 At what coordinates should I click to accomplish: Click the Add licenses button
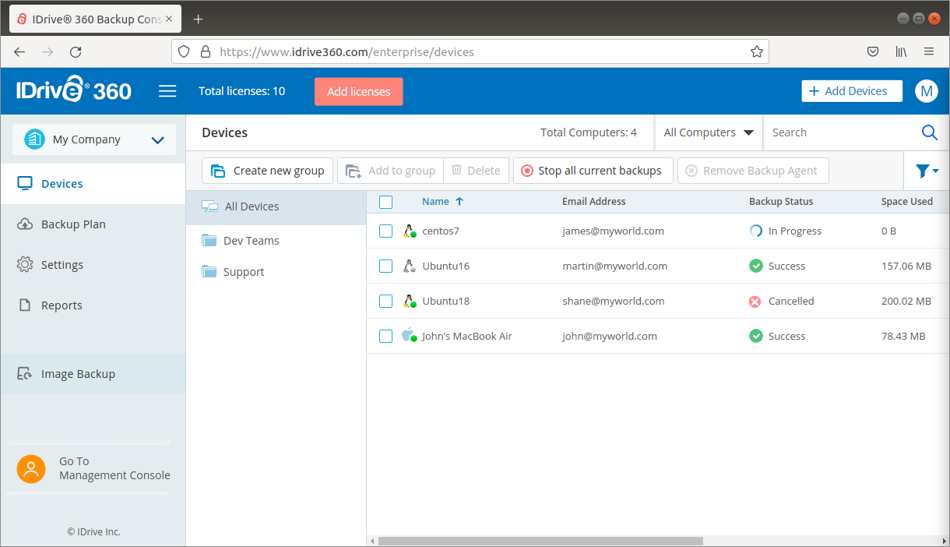point(358,91)
